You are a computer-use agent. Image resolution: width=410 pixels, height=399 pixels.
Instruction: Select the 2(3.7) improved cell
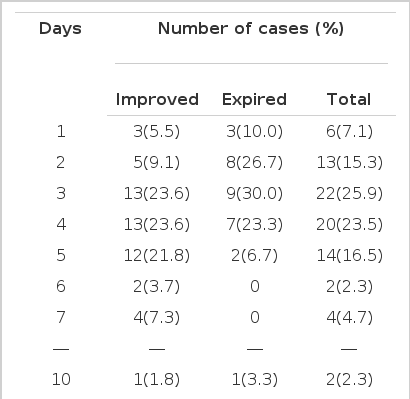coord(156,286)
